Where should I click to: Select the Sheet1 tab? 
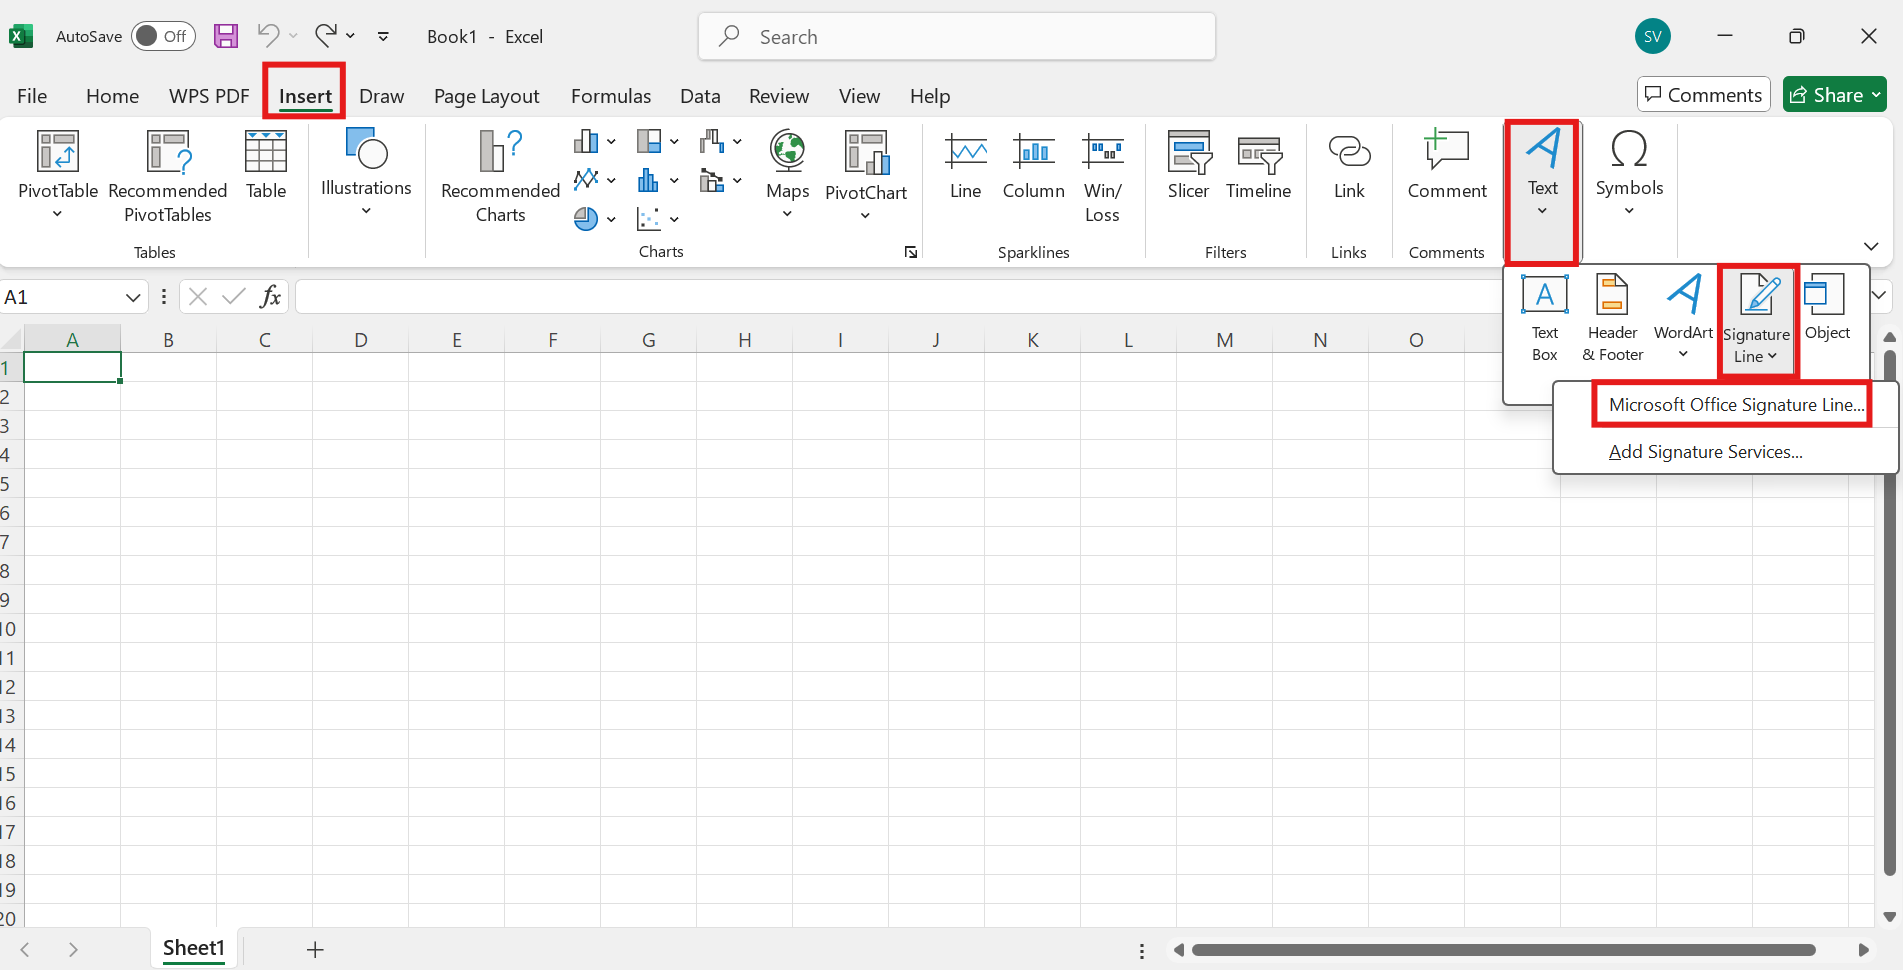point(194,948)
